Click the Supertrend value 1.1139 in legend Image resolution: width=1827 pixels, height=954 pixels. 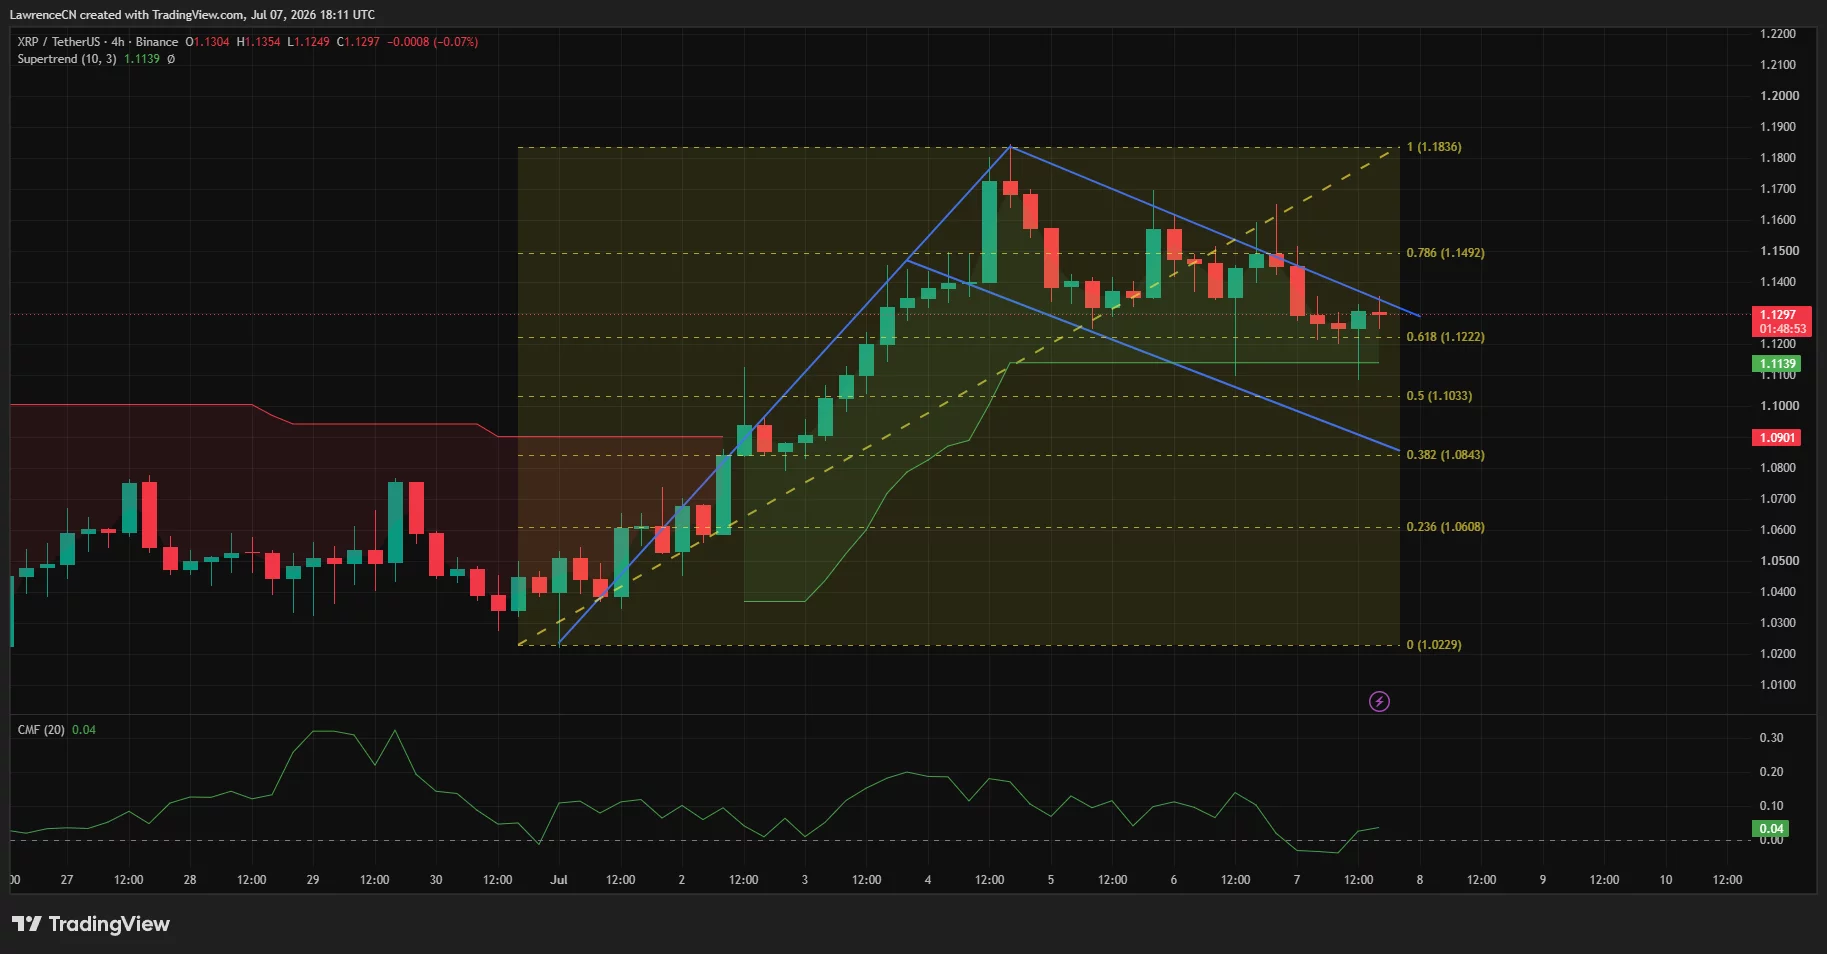142,59
